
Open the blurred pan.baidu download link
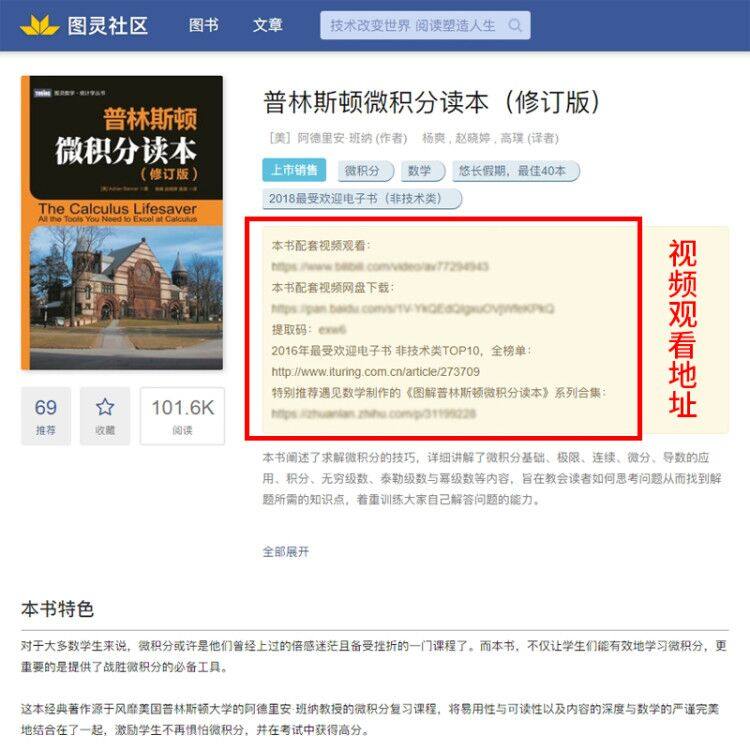(x=413, y=309)
